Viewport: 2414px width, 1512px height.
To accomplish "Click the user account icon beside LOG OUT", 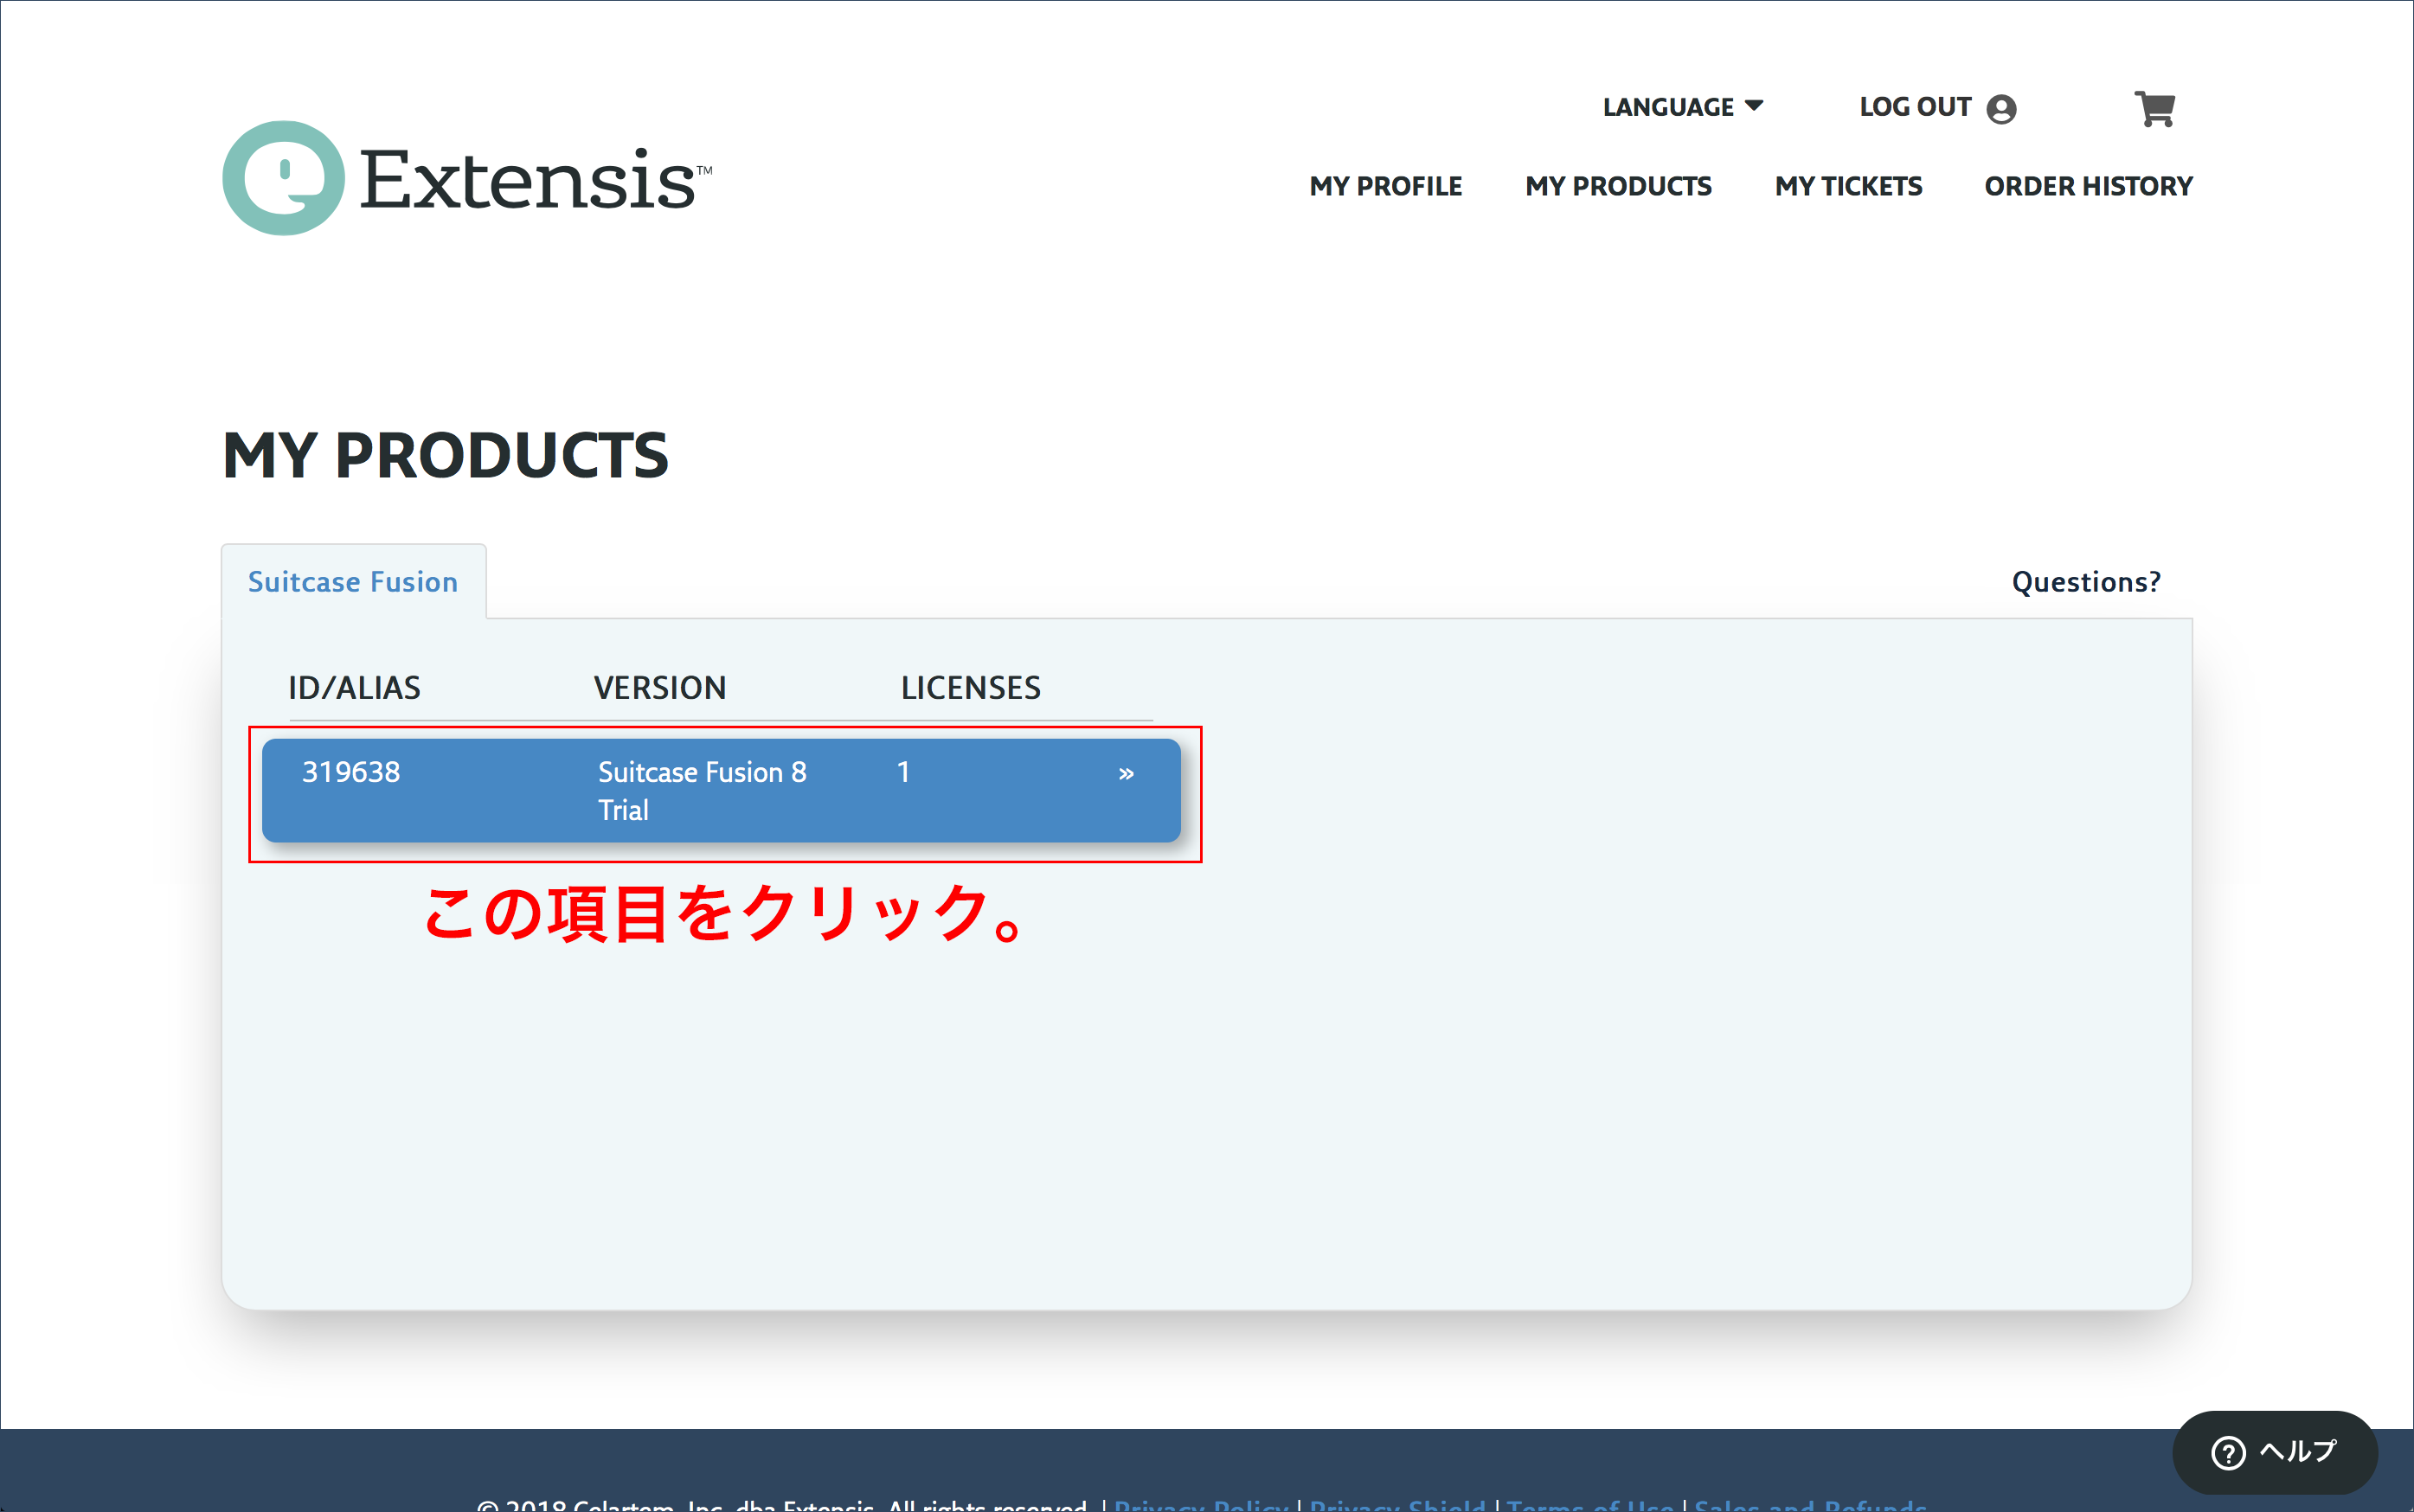I will click(2001, 109).
